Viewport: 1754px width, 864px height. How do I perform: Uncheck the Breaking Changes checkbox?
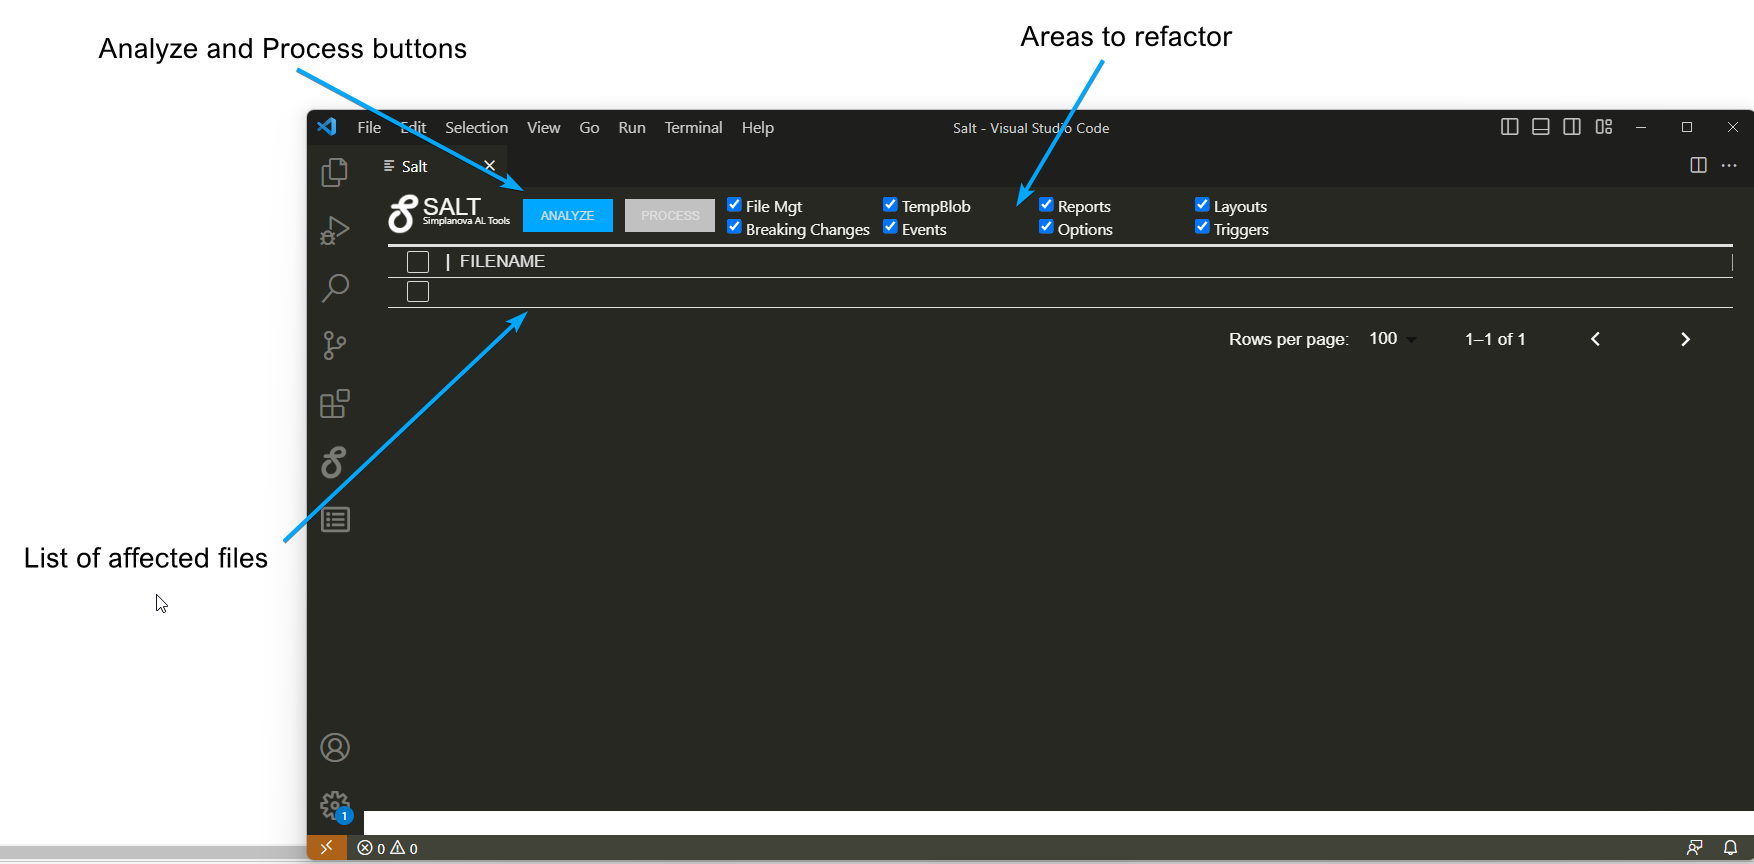pos(734,228)
